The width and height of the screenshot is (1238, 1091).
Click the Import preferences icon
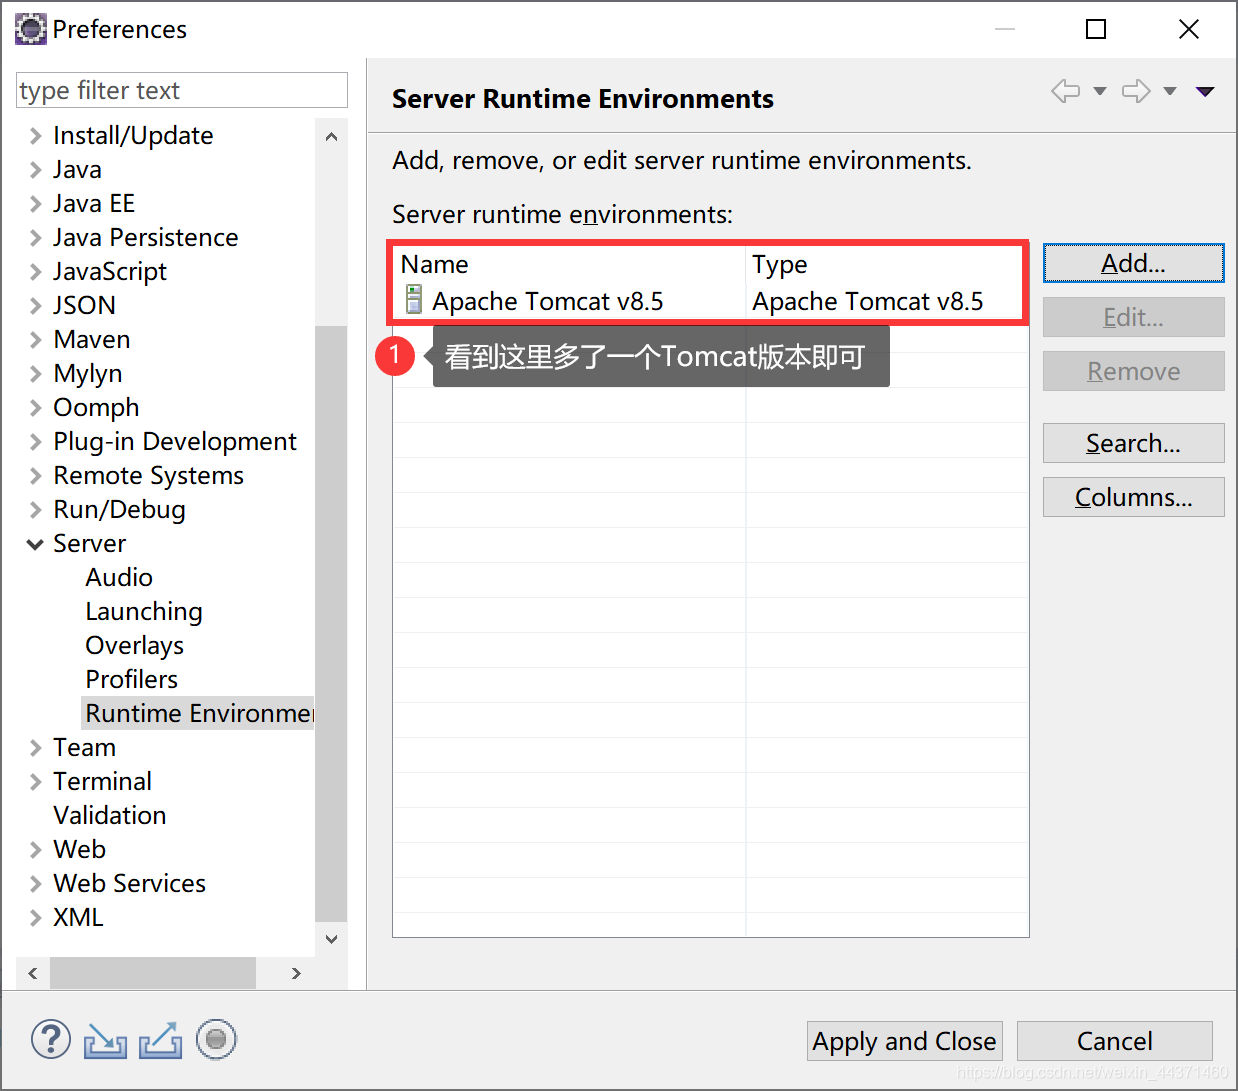pos(105,1041)
